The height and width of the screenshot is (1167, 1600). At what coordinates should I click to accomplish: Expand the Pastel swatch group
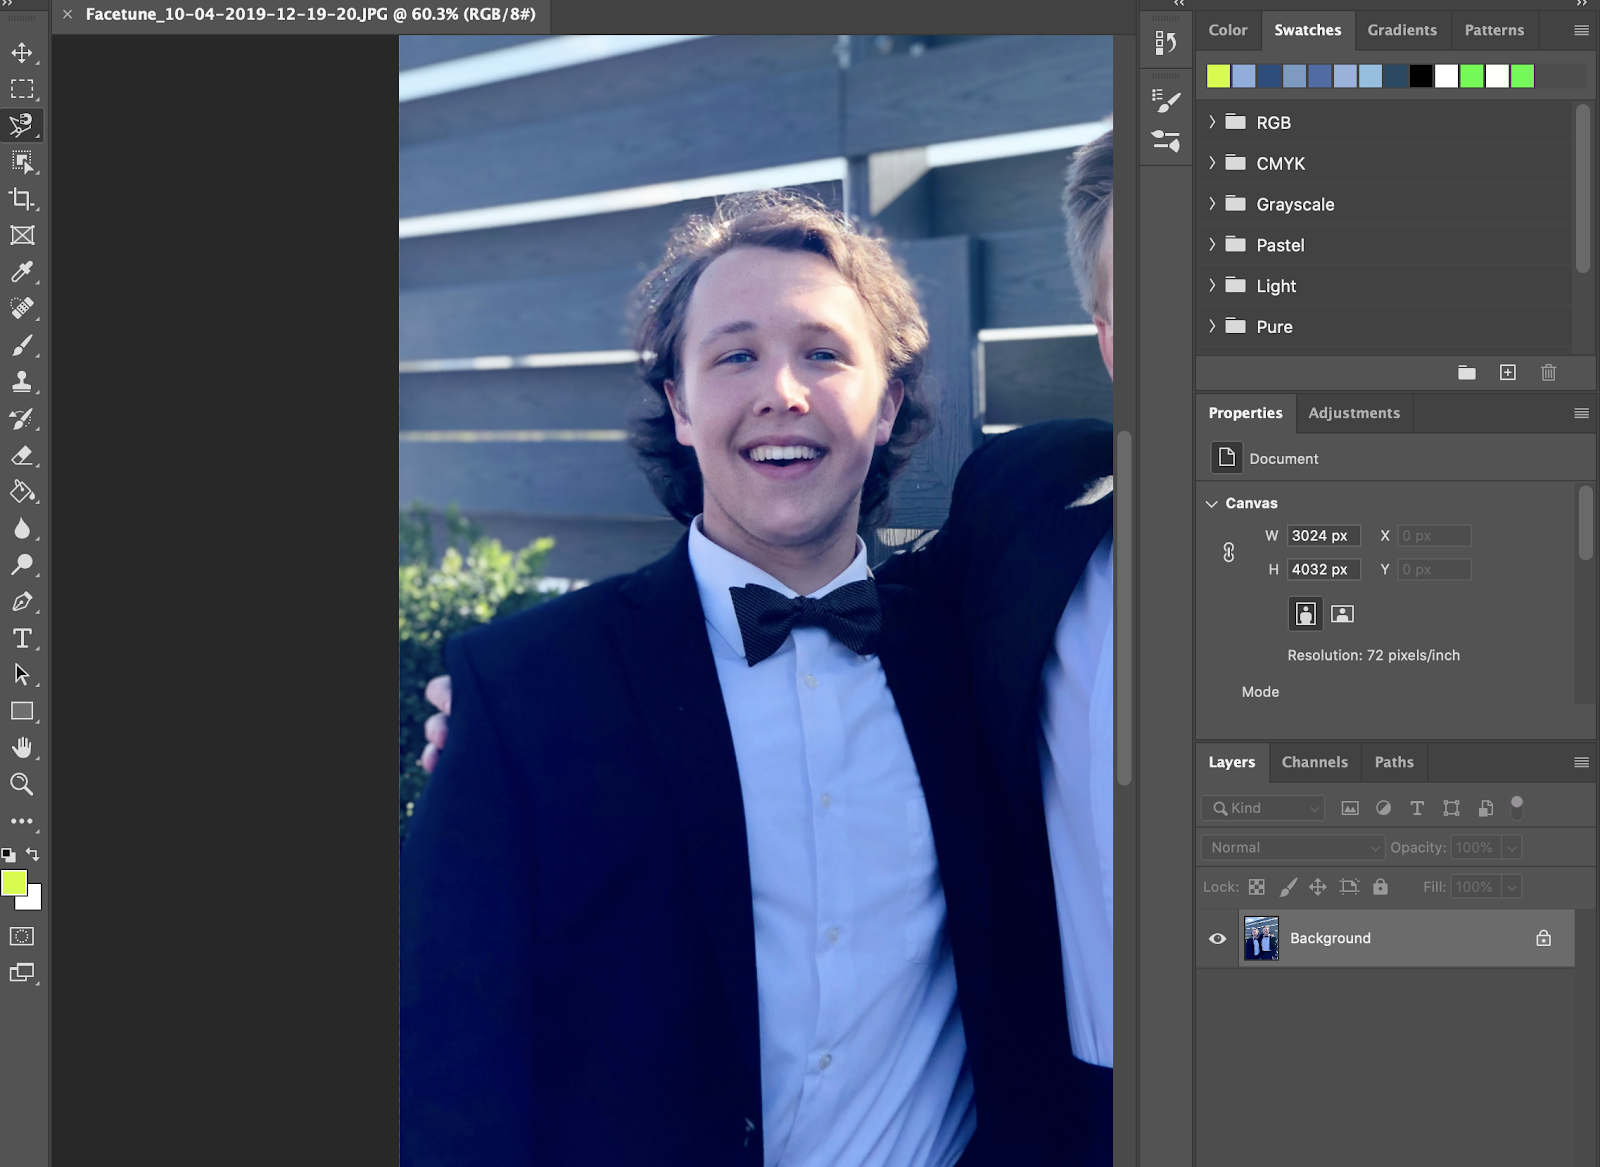[1212, 245]
